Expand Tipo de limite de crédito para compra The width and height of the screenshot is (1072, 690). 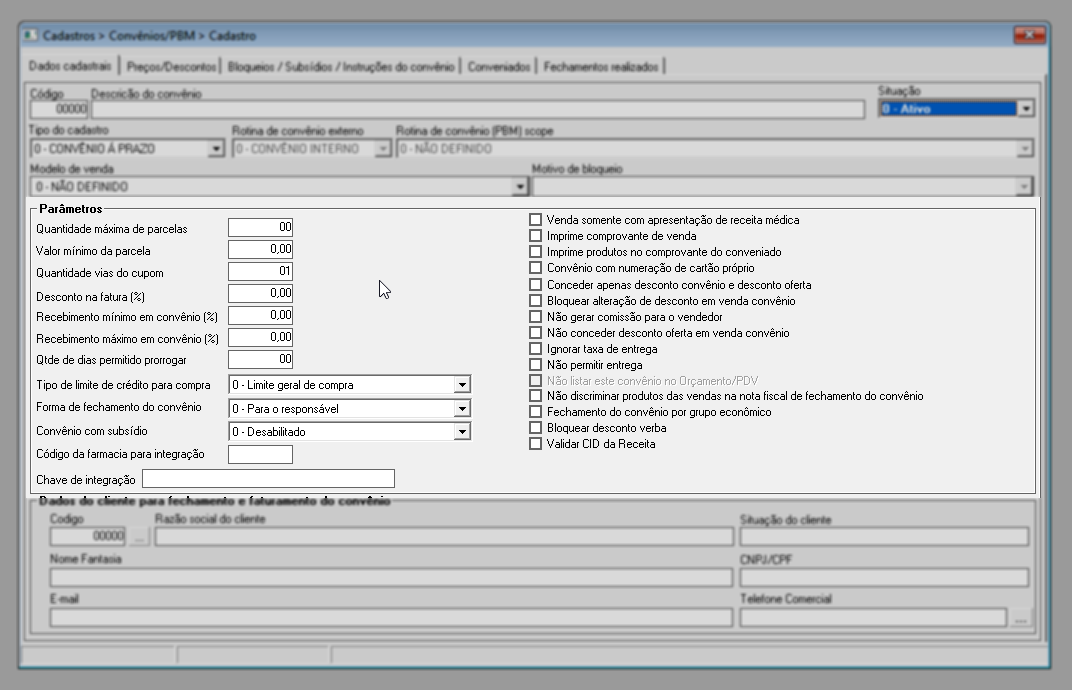coord(462,385)
